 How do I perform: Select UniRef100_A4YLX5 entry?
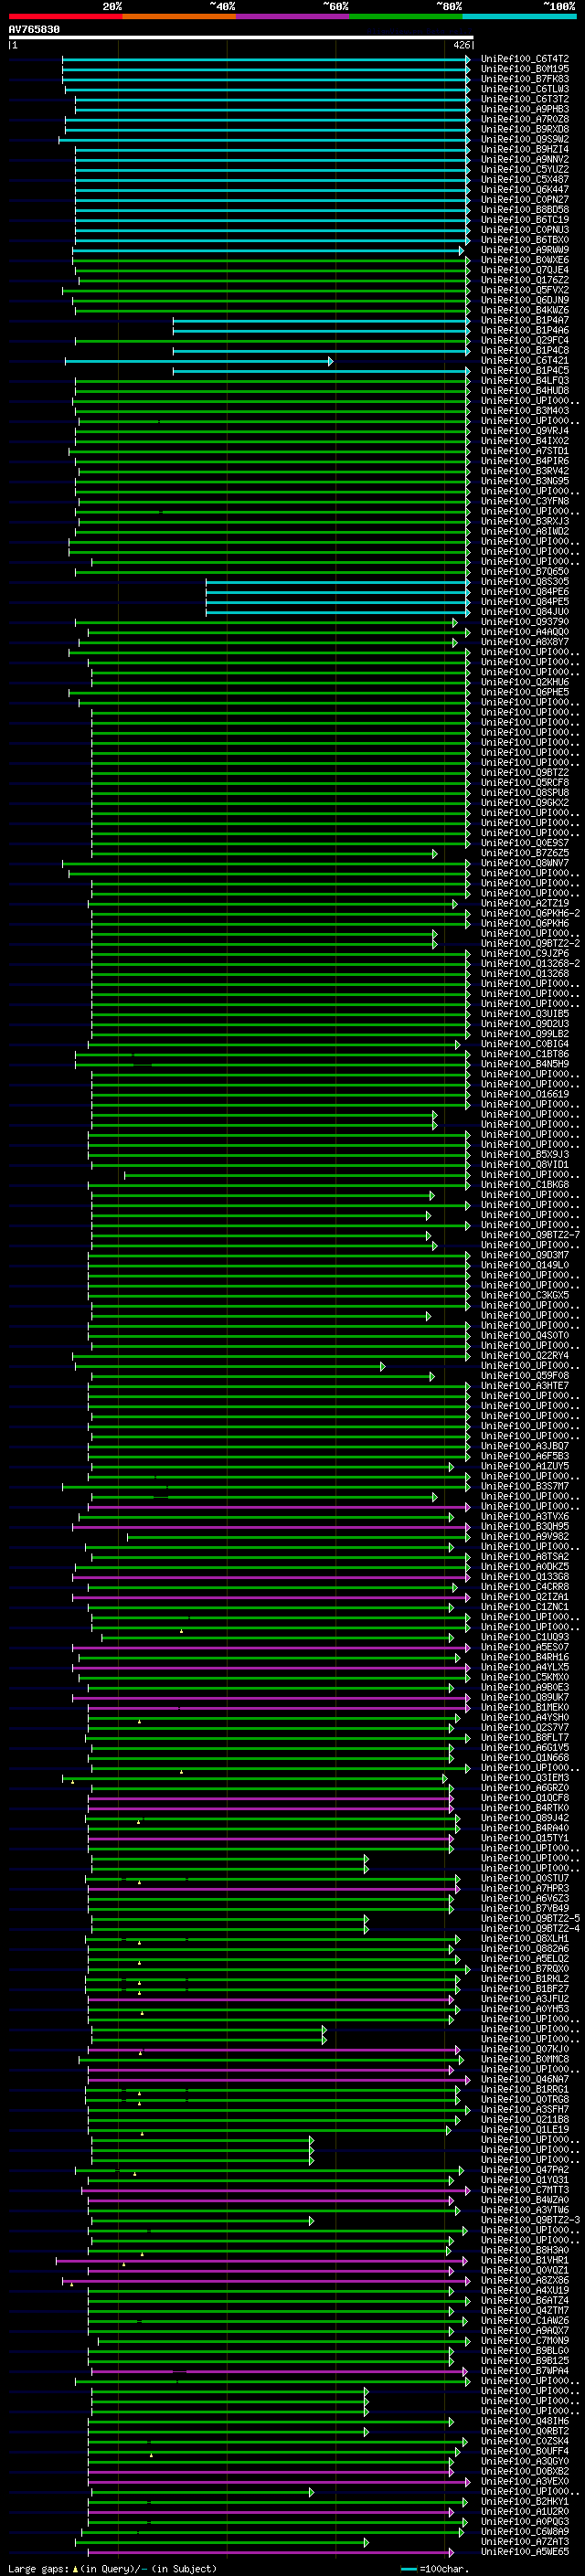click(525, 1667)
